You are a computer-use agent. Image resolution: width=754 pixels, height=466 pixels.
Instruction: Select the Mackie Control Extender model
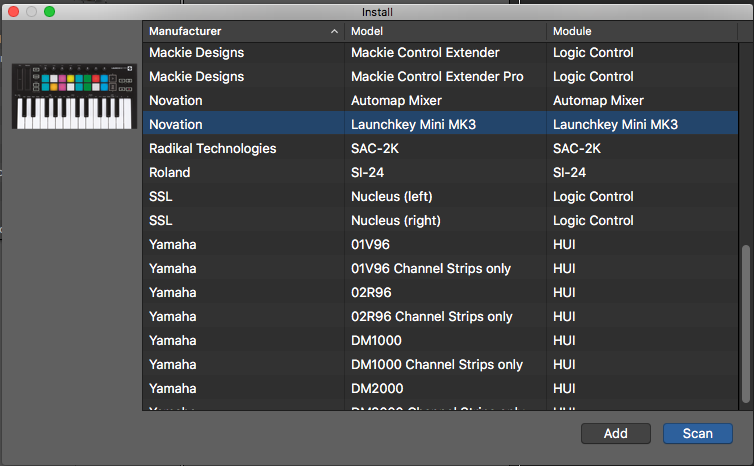click(425, 52)
